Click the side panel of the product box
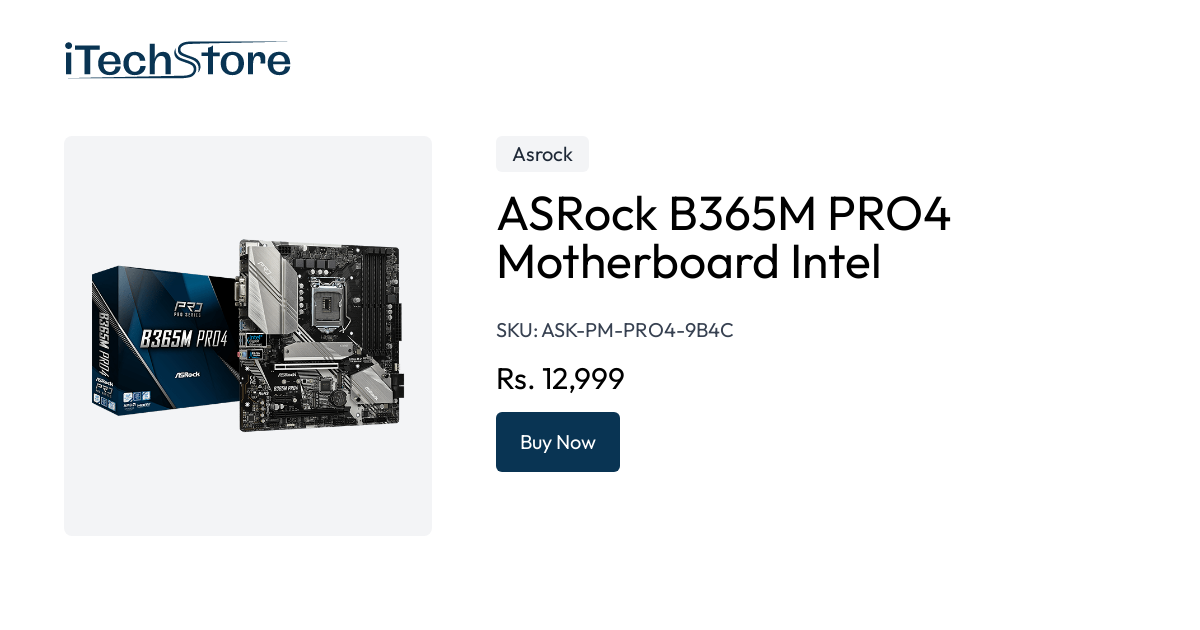Viewport: 1200px width, 630px height. pos(104,340)
